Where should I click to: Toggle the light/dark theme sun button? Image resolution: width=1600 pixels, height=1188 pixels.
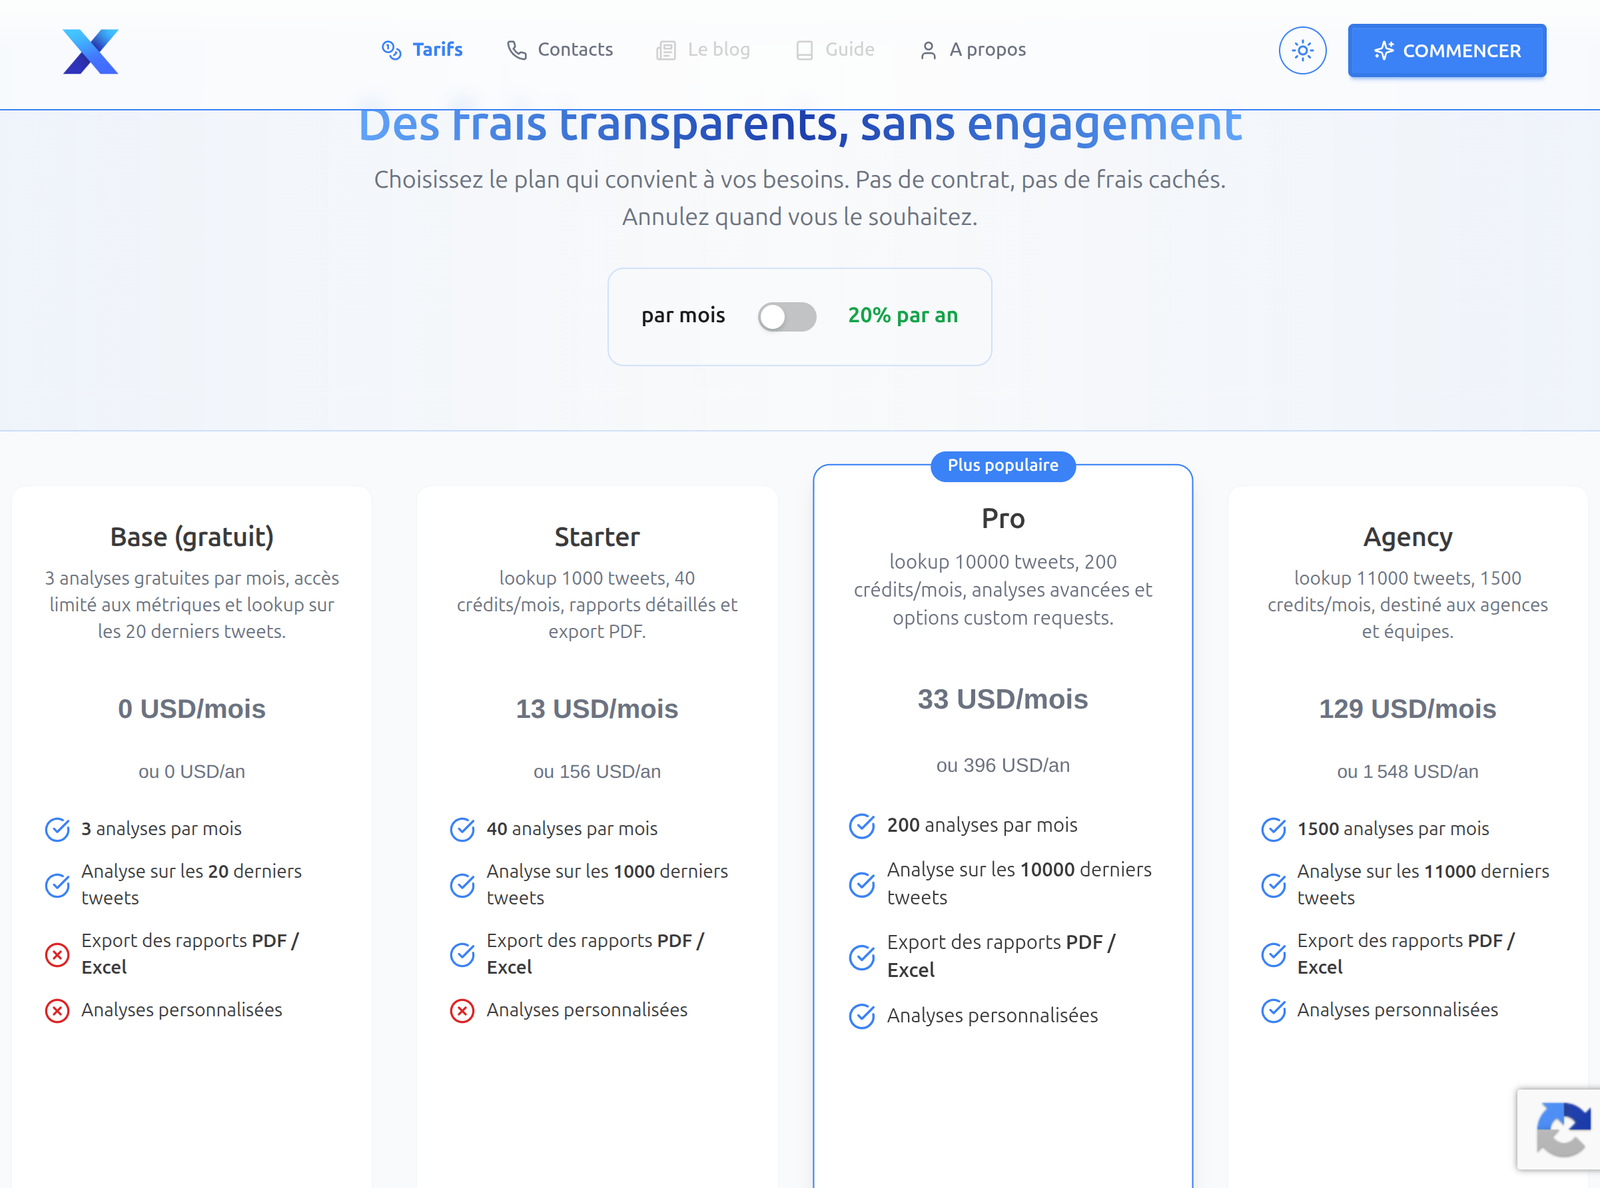point(1302,50)
